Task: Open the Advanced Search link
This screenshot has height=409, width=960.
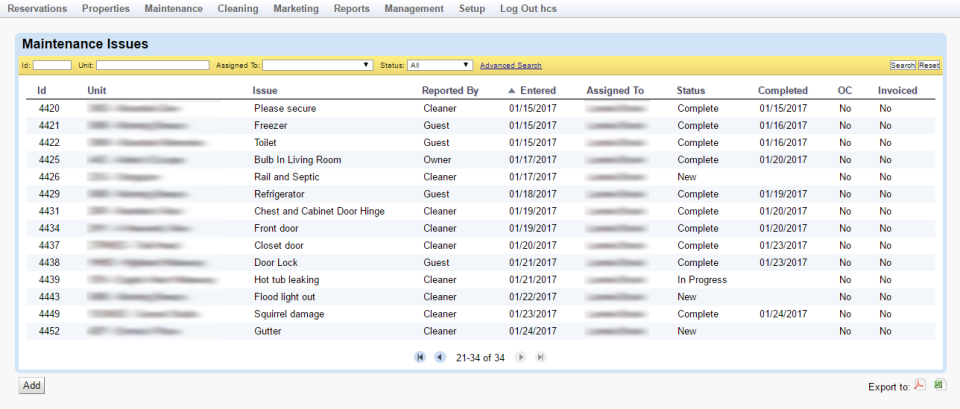Action: pyautogui.click(x=511, y=66)
